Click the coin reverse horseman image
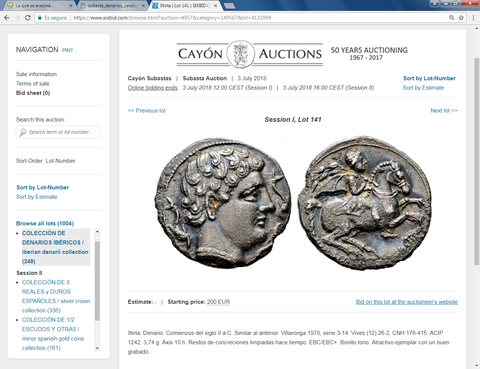 (x=364, y=203)
